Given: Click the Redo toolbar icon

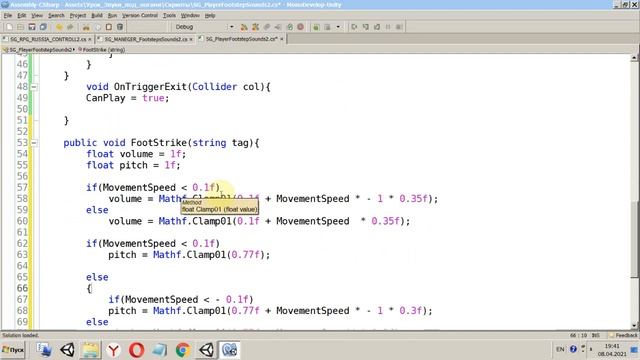Looking at the screenshot, I should click(70, 27).
